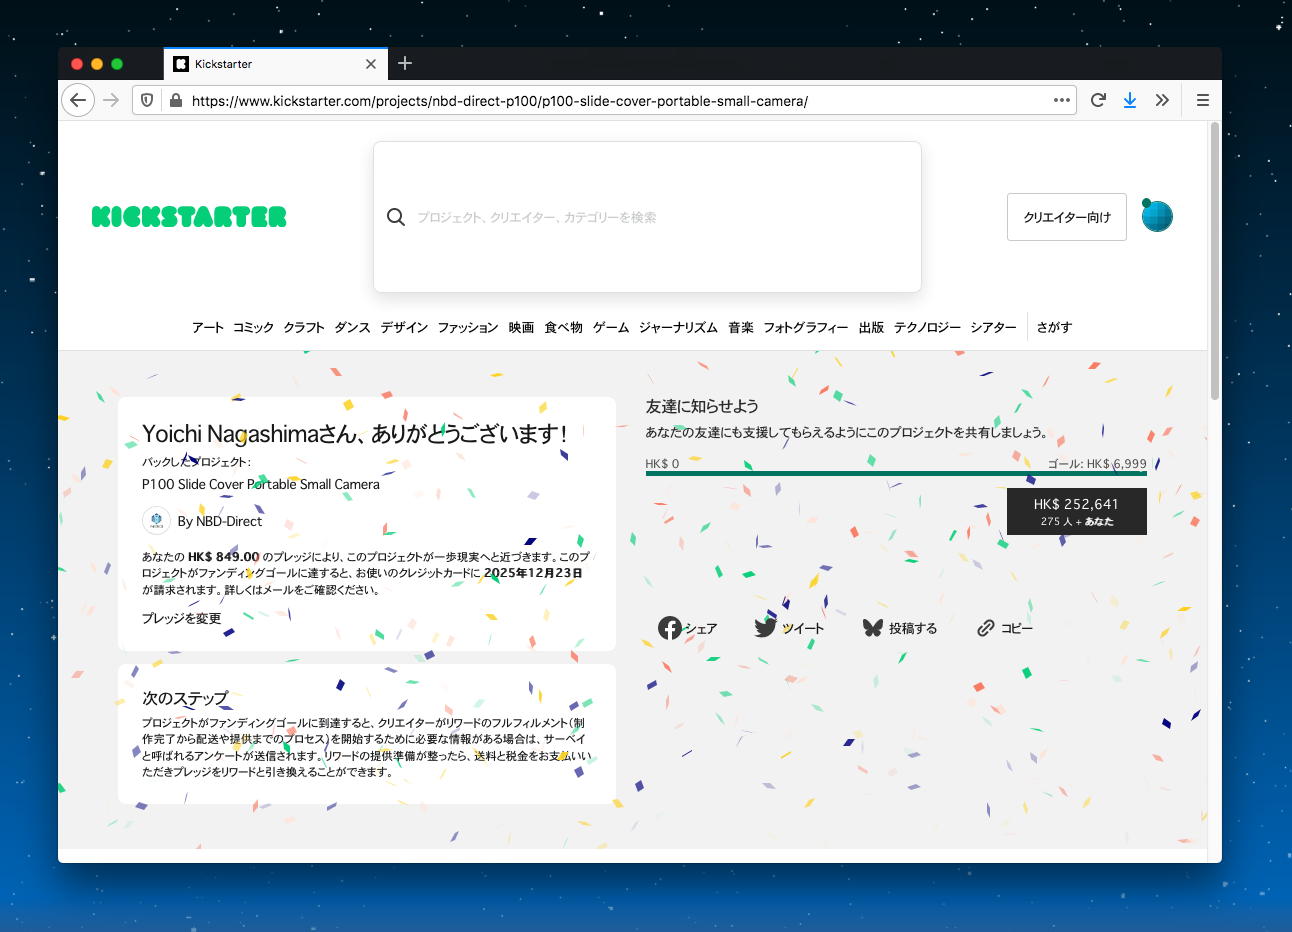Click the ゴール: HK$ 6,999 goal label
Screen dimensions: 1292x932
point(1097,464)
